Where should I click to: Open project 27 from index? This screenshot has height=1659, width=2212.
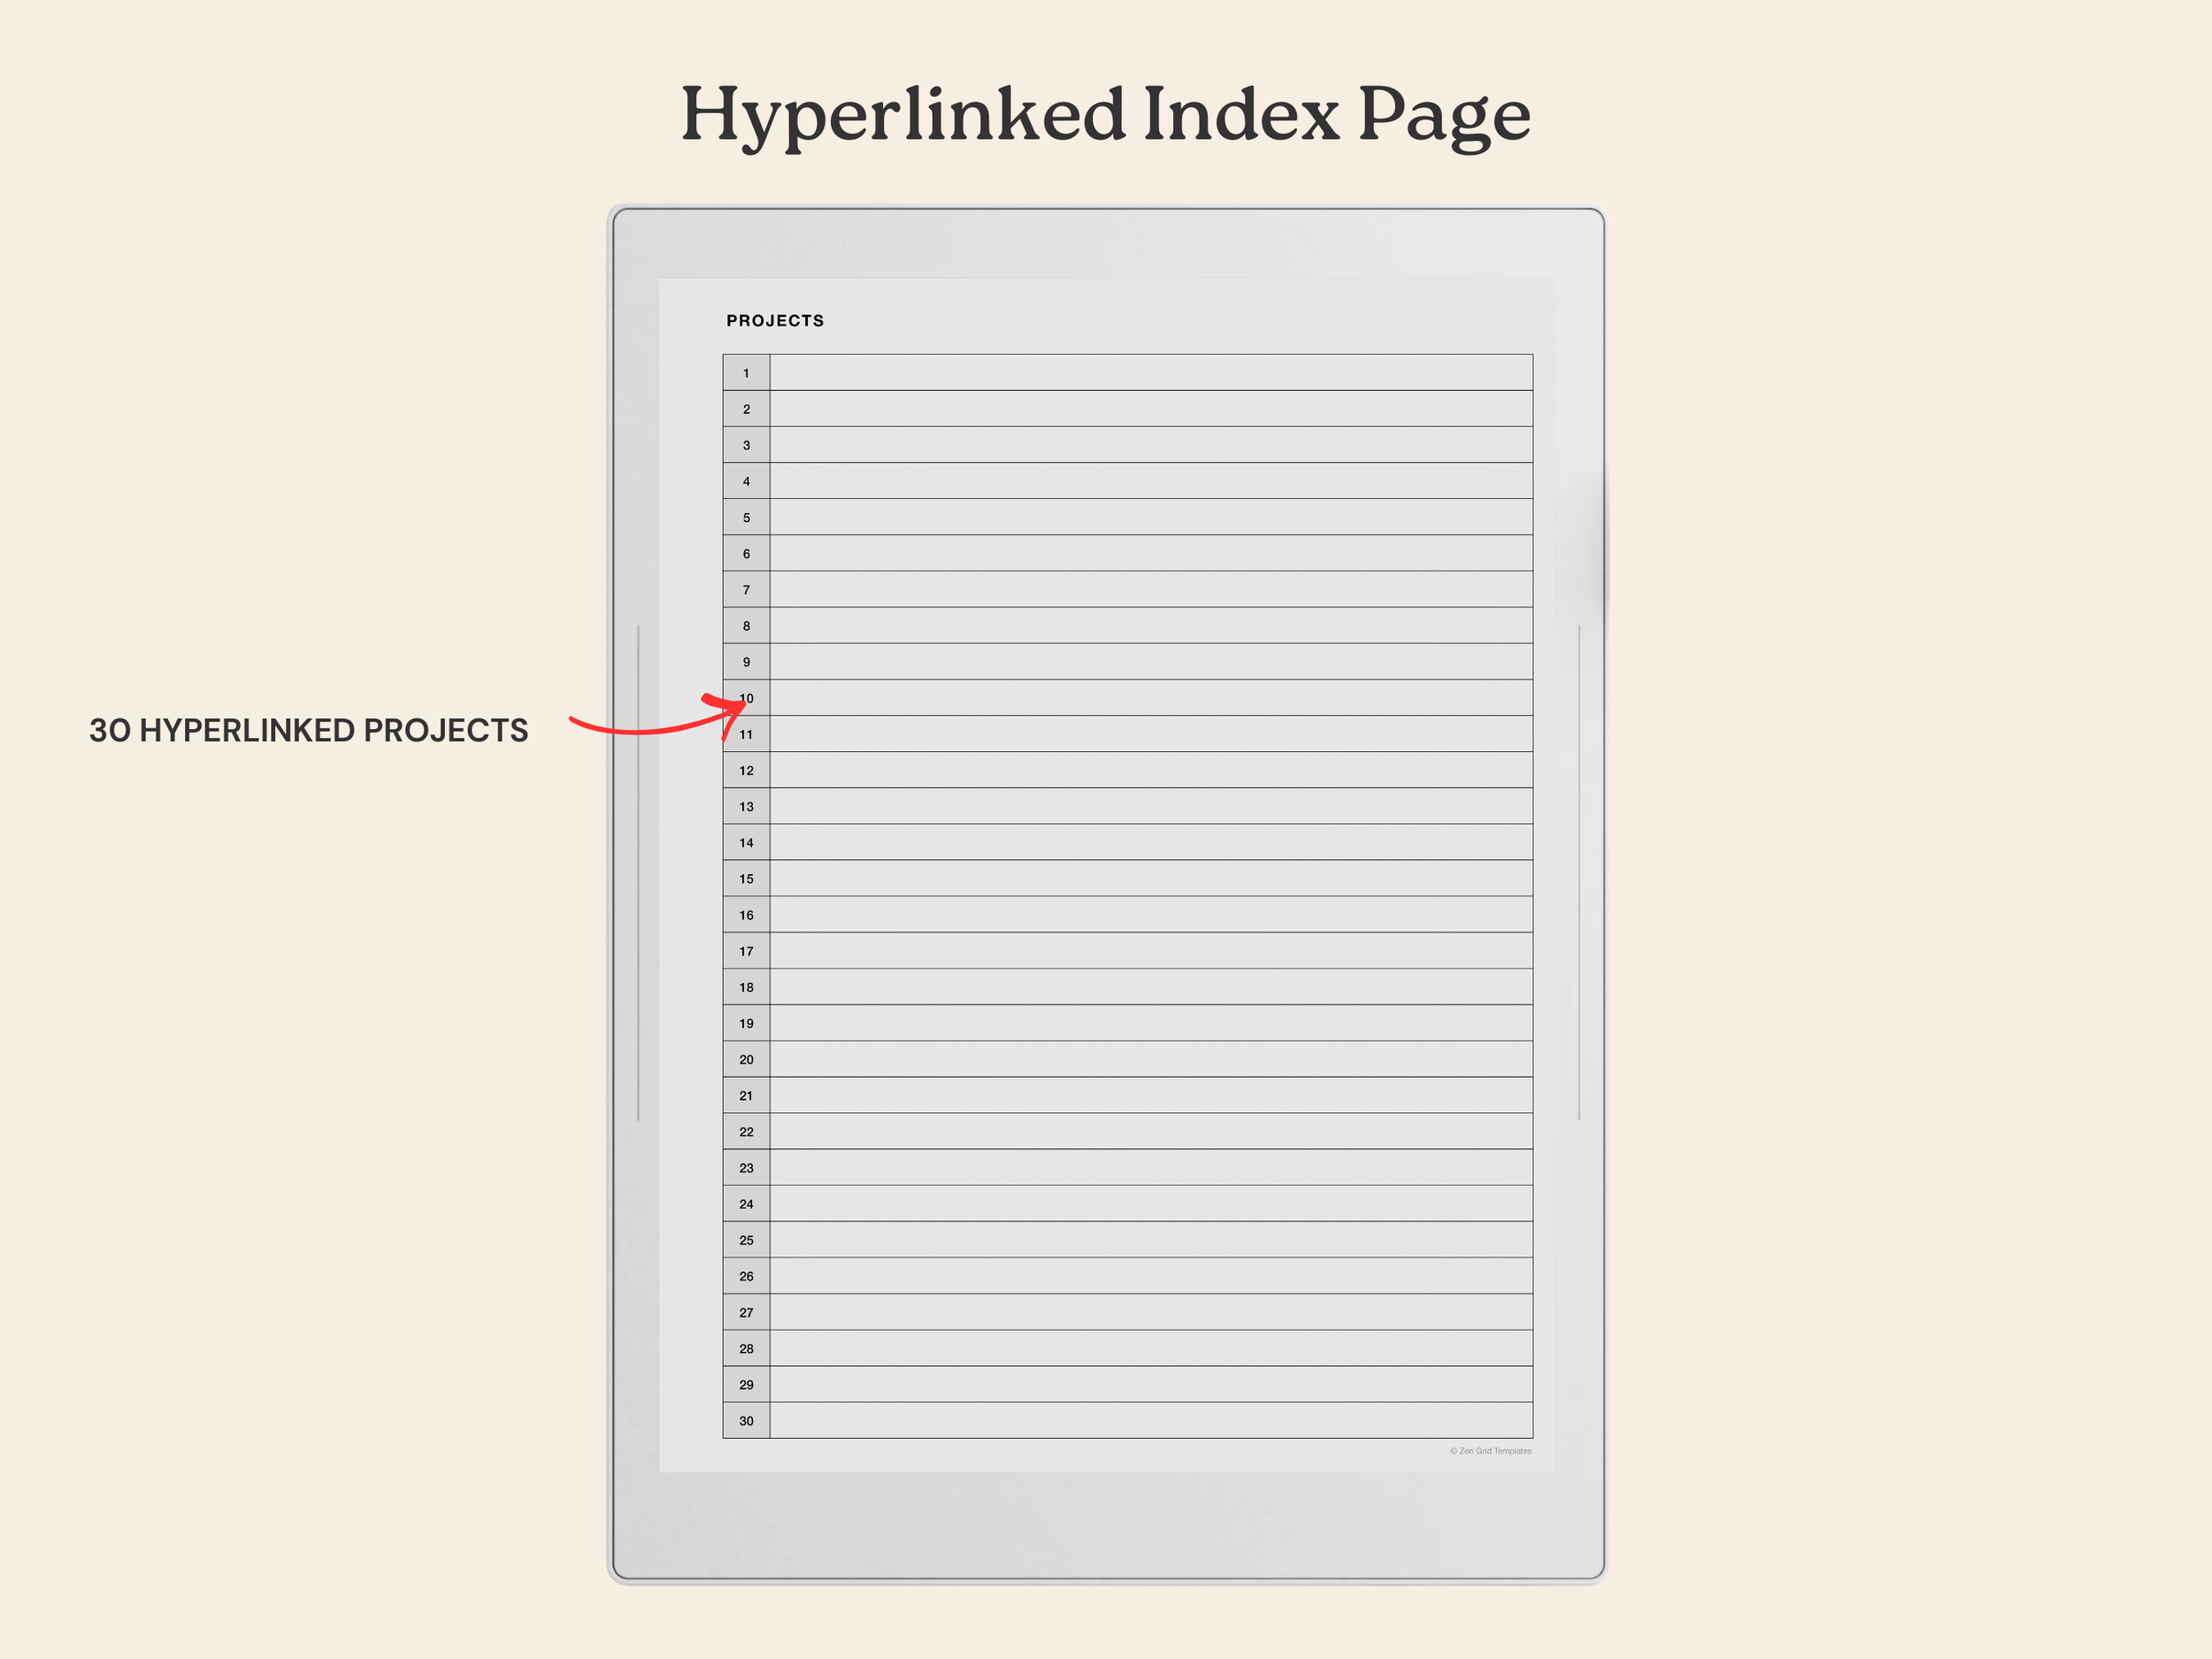pos(746,1312)
